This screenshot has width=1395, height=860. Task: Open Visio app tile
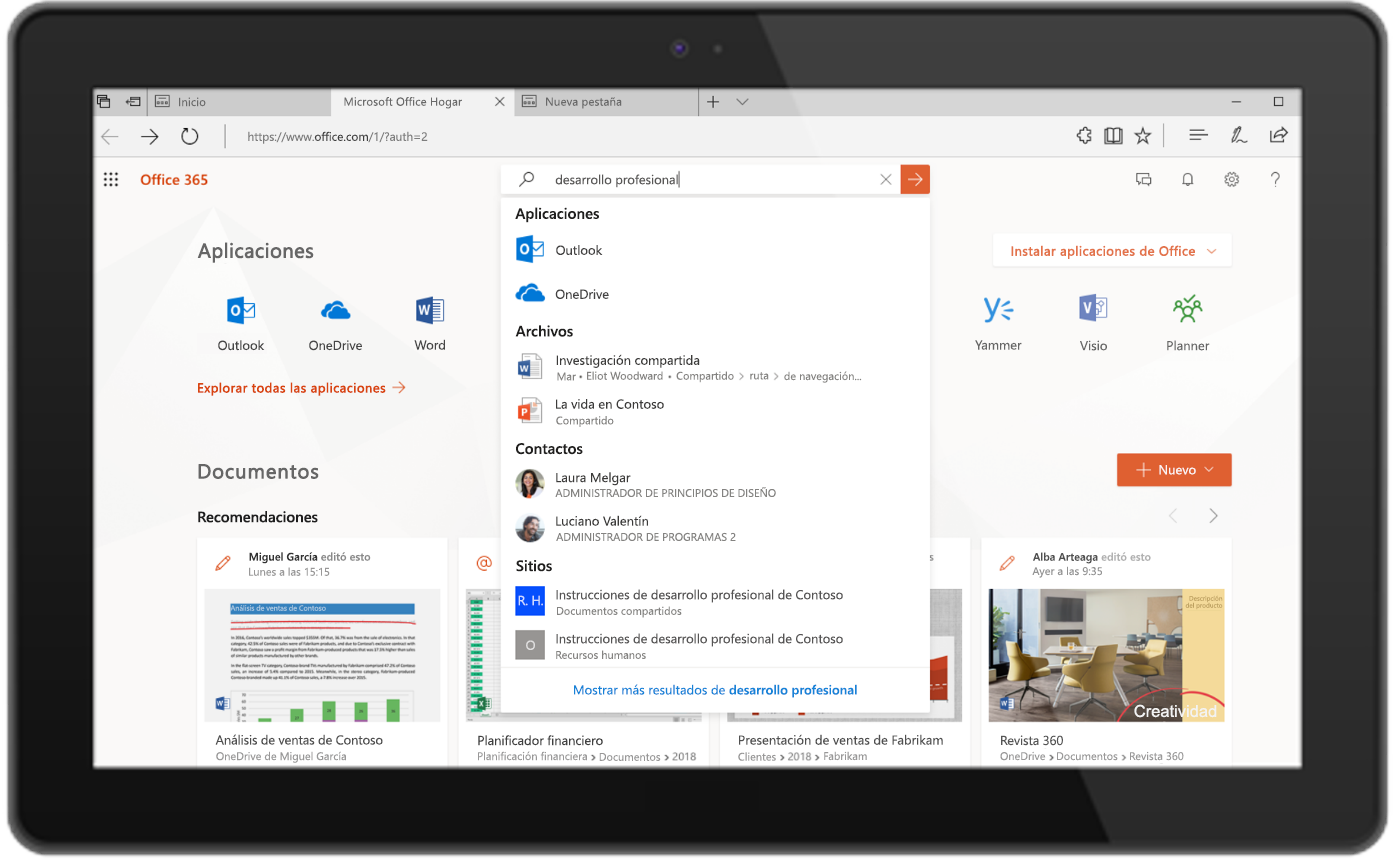[x=1093, y=323]
